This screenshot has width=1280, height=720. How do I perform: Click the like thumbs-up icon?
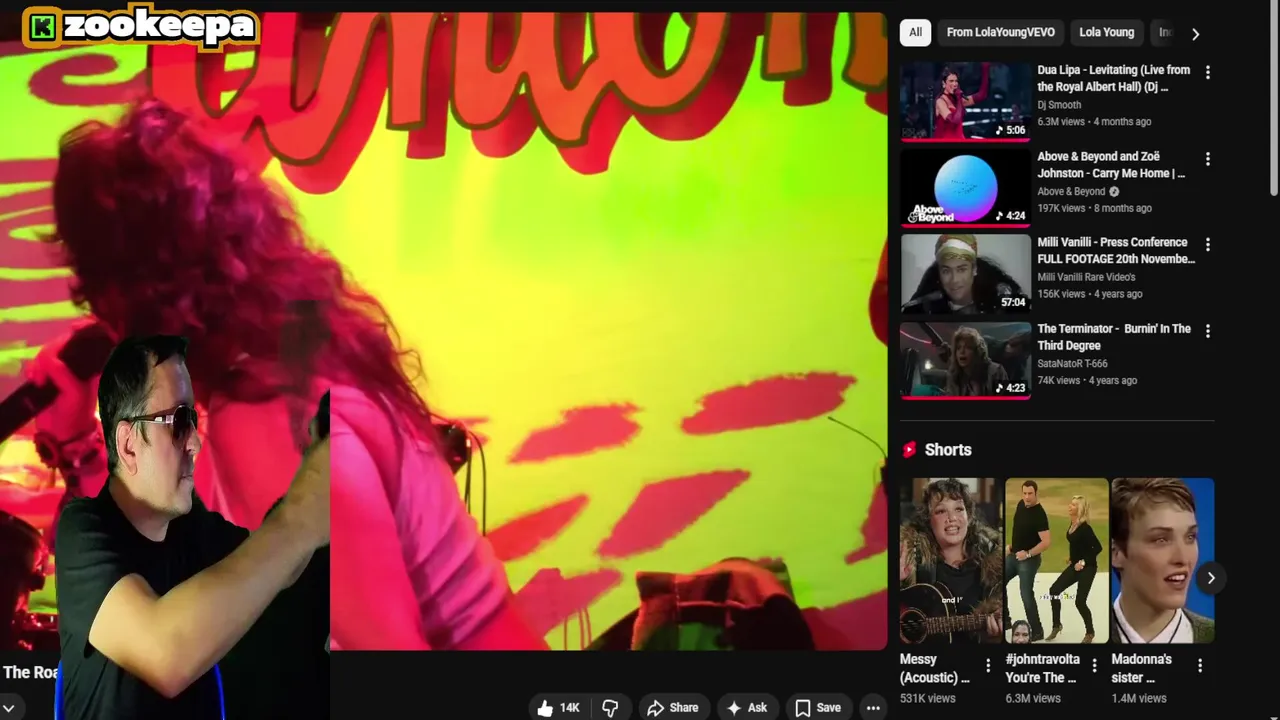(545, 708)
